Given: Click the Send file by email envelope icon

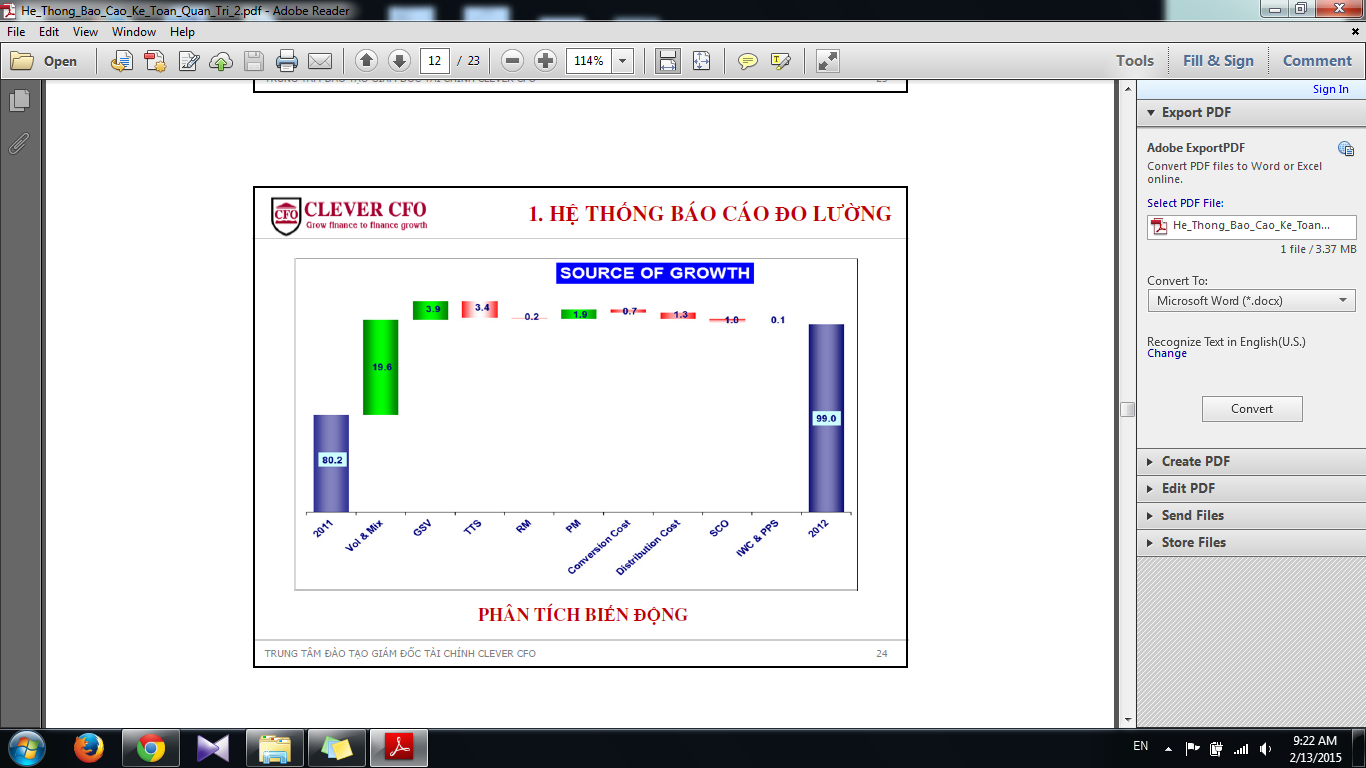Looking at the screenshot, I should pyautogui.click(x=320, y=61).
